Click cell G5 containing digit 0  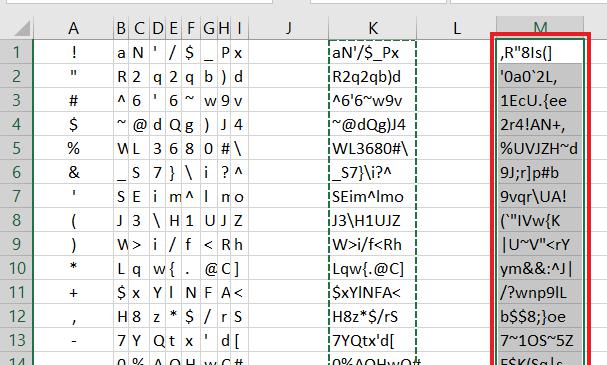pyautogui.click(x=209, y=148)
